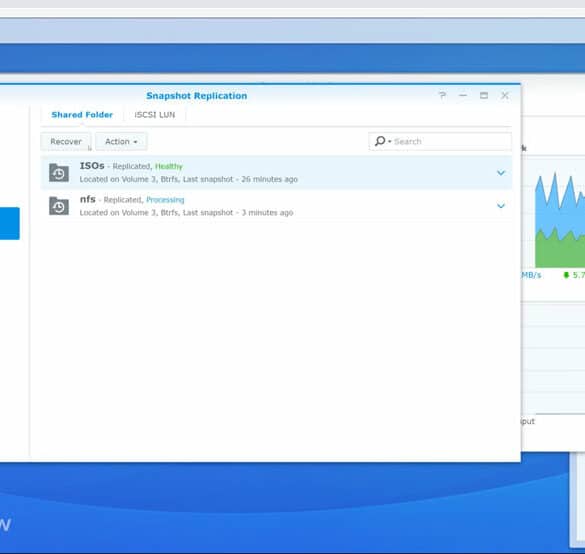Image resolution: width=585 pixels, height=554 pixels.
Task: Expand the nfs row details chevron
Action: [501, 206]
